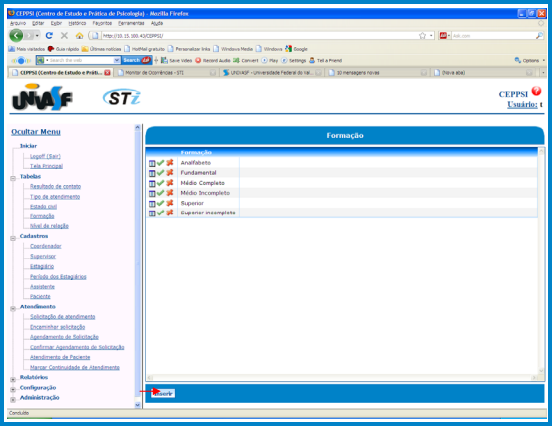Click green check icon for Médio Completo
This screenshot has width=552, height=426.
coord(161,183)
